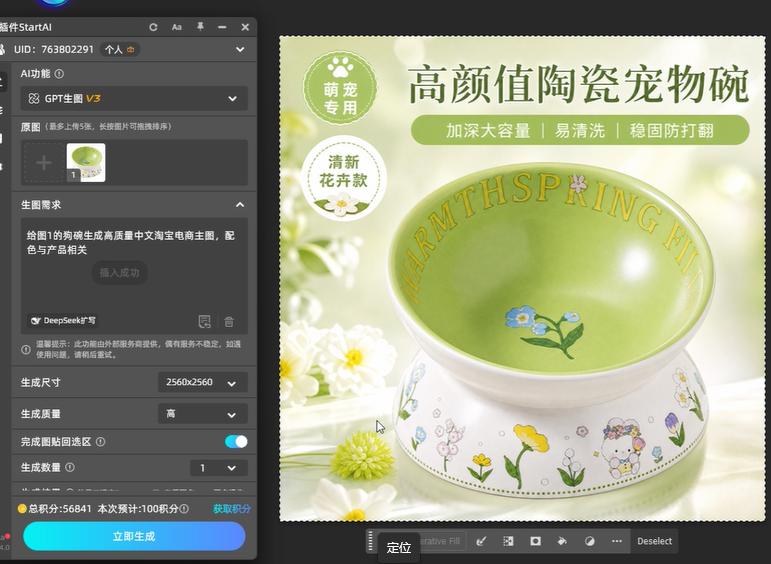Open the three-dots more options in taskbar

click(617, 541)
